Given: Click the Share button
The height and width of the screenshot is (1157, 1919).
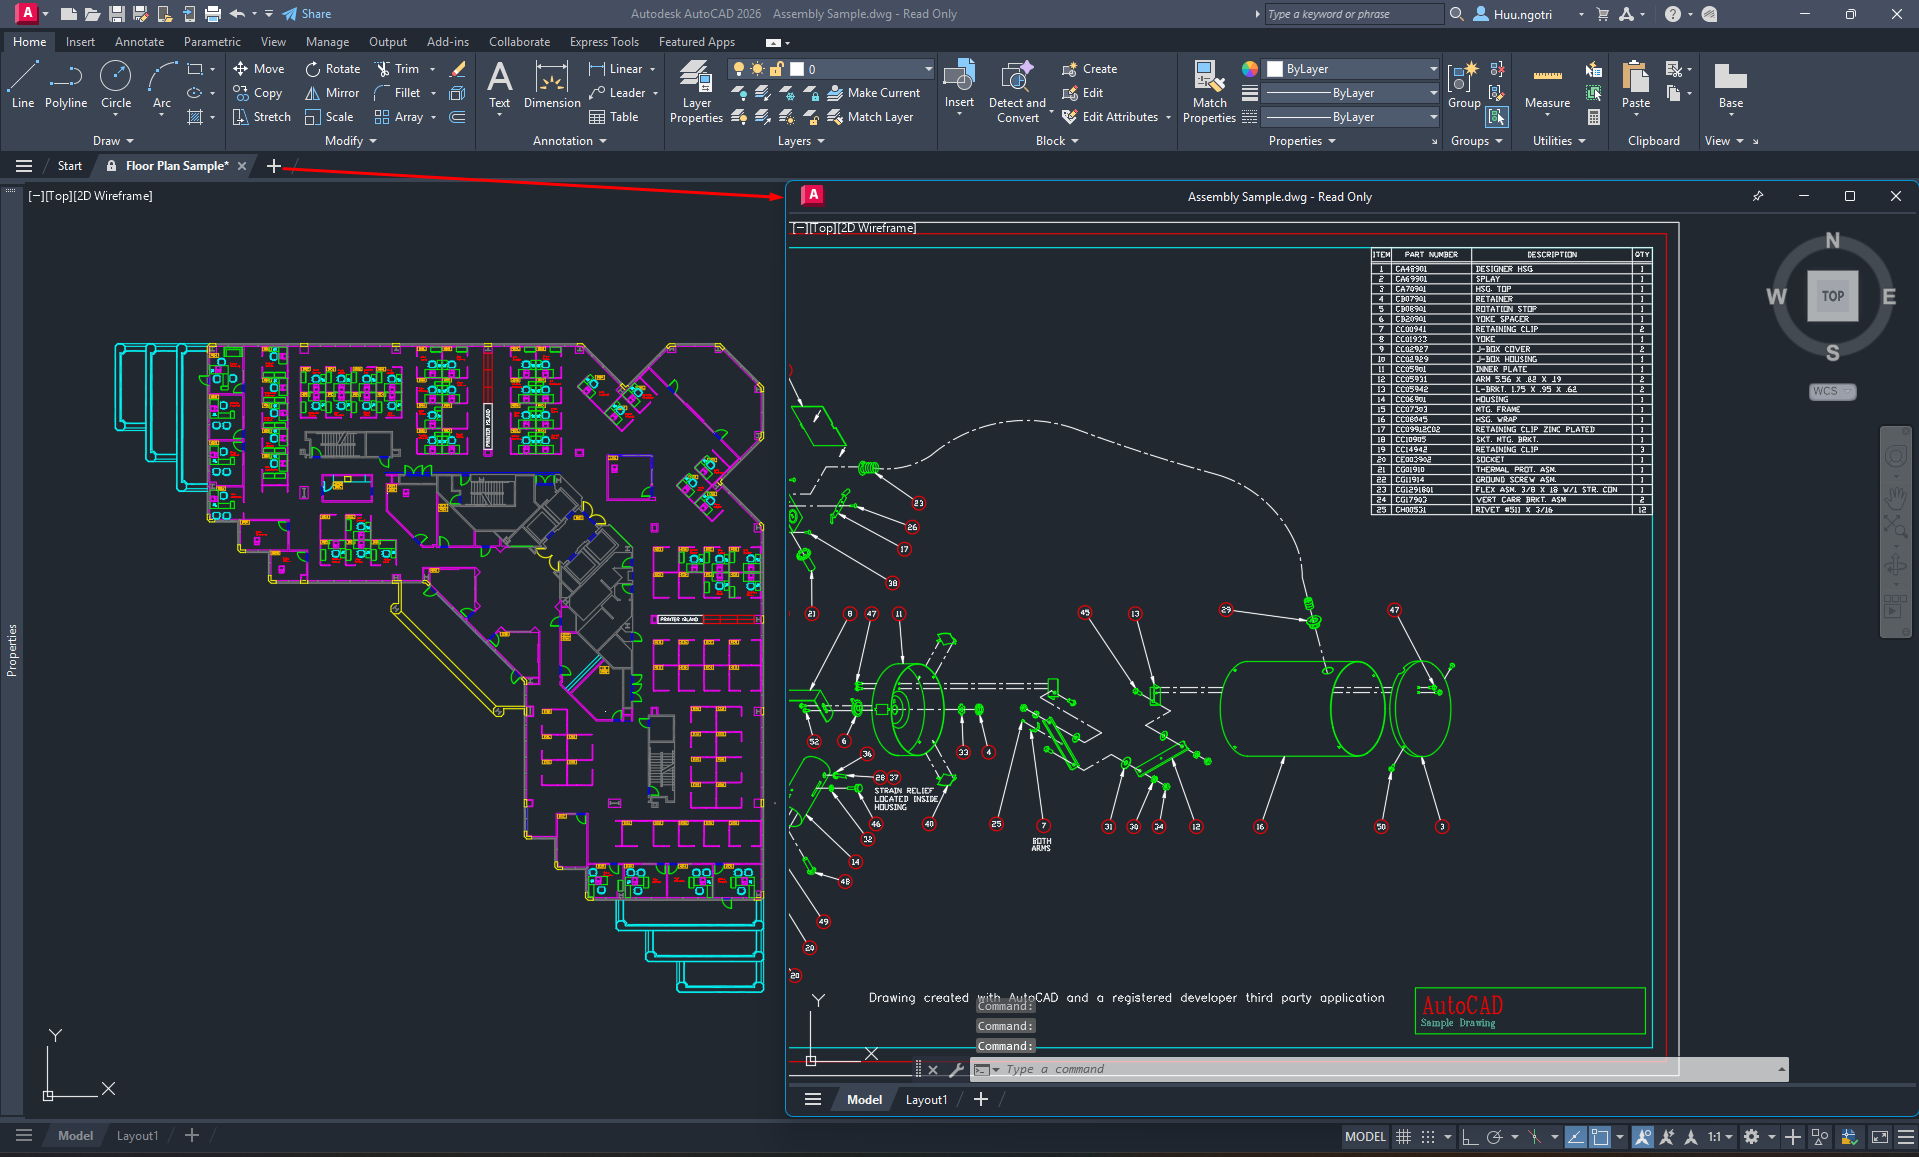Looking at the screenshot, I should 307,14.
